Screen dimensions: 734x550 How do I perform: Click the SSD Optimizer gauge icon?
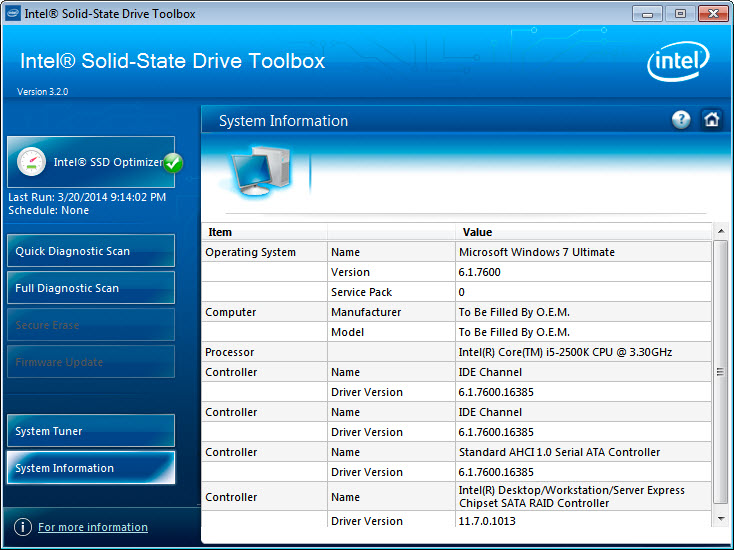(x=31, y=162)
